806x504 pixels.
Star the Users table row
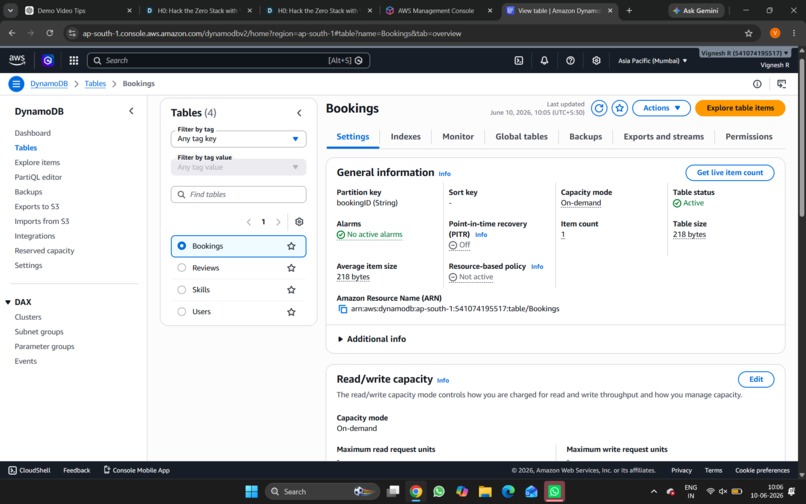pos(291,312)
